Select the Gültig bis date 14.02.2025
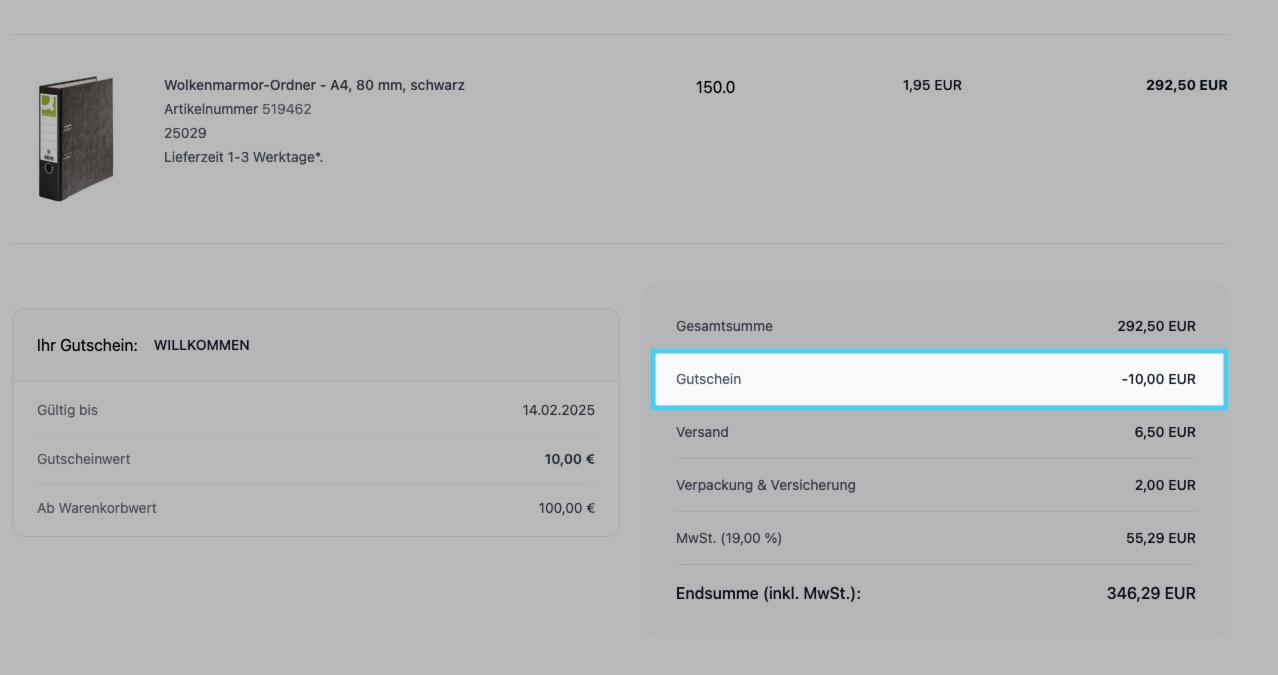Screen dimensions: 1278x675 [x=558, y=410]
